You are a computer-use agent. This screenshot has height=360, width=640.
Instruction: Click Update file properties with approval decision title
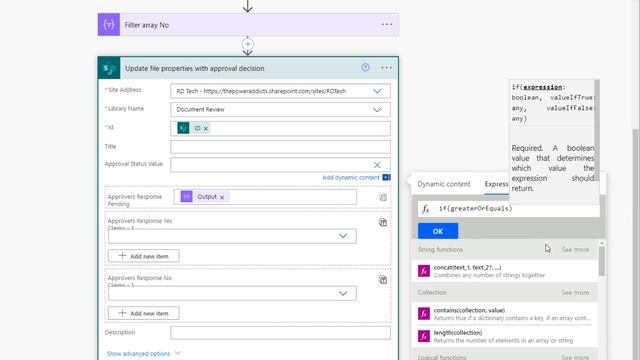coord(195,68)
